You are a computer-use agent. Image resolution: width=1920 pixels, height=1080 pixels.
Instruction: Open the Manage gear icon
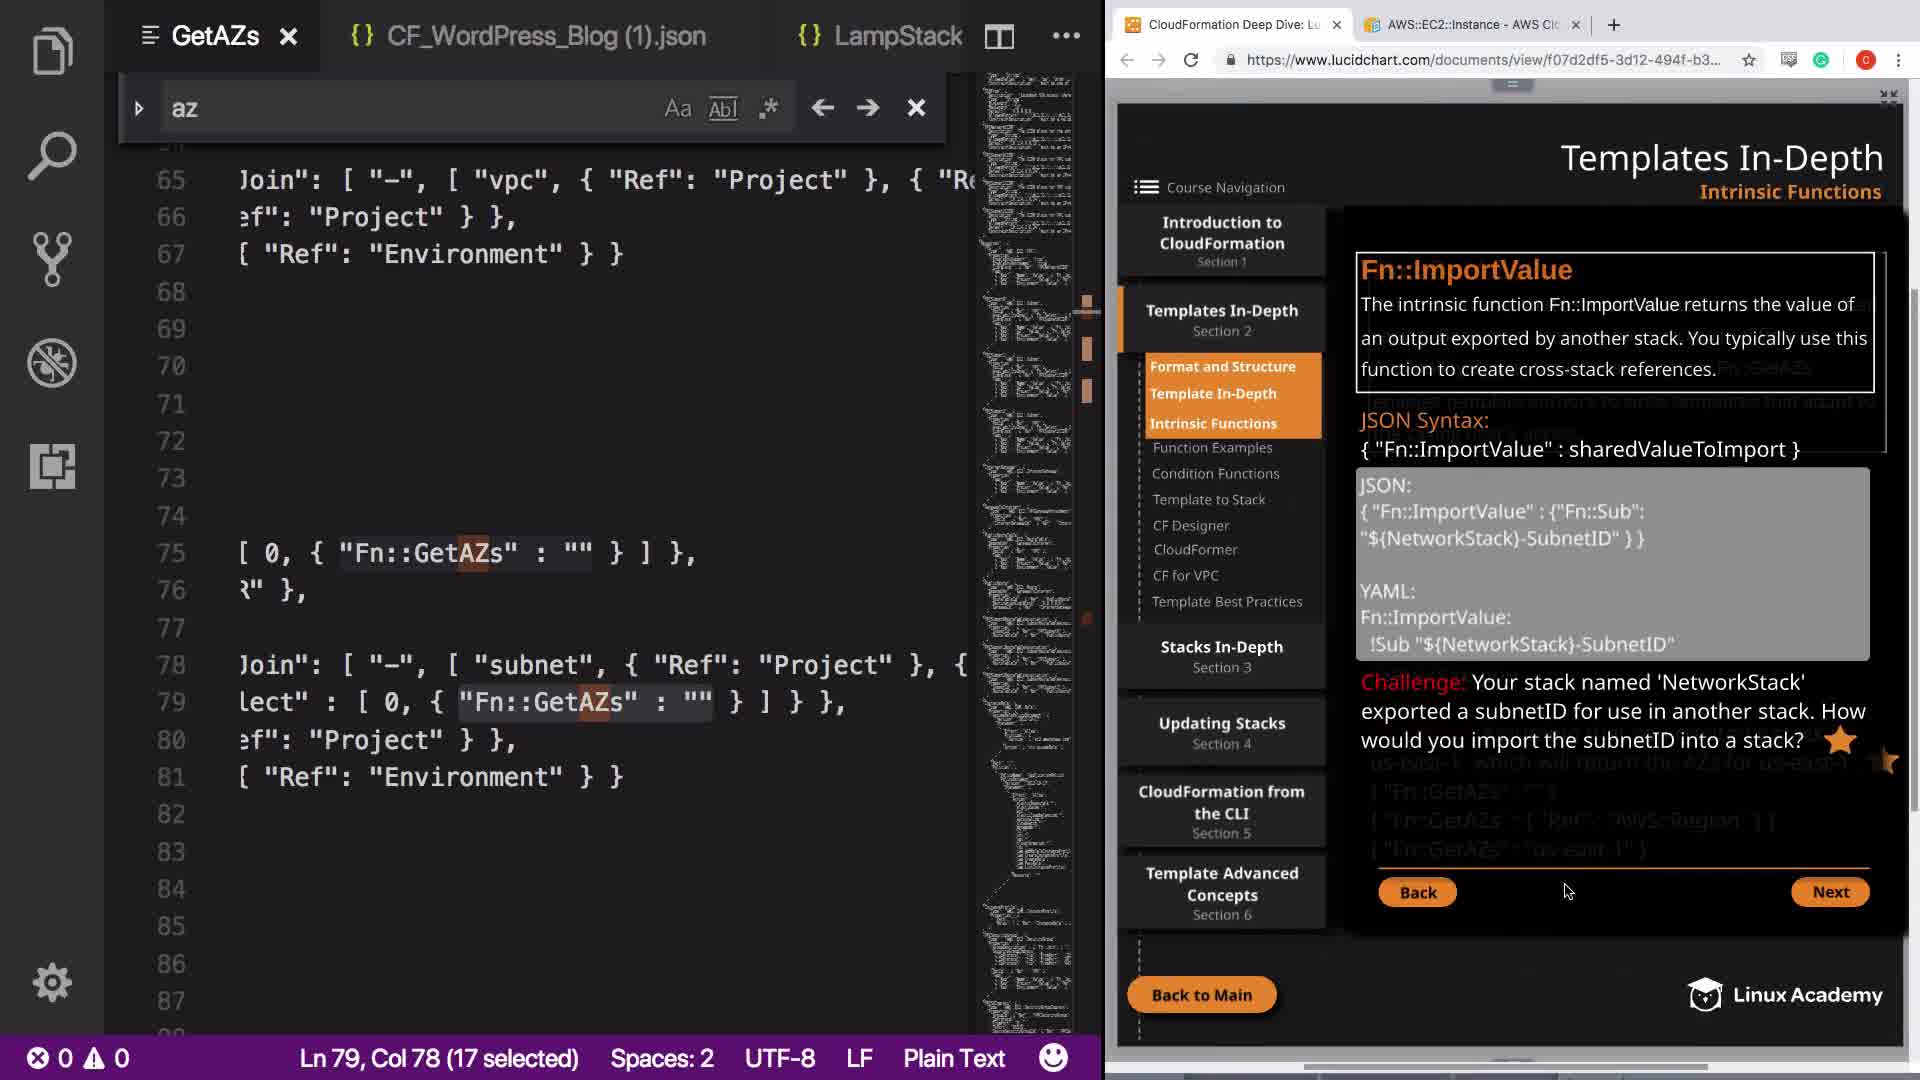click(x=52, y=982)
